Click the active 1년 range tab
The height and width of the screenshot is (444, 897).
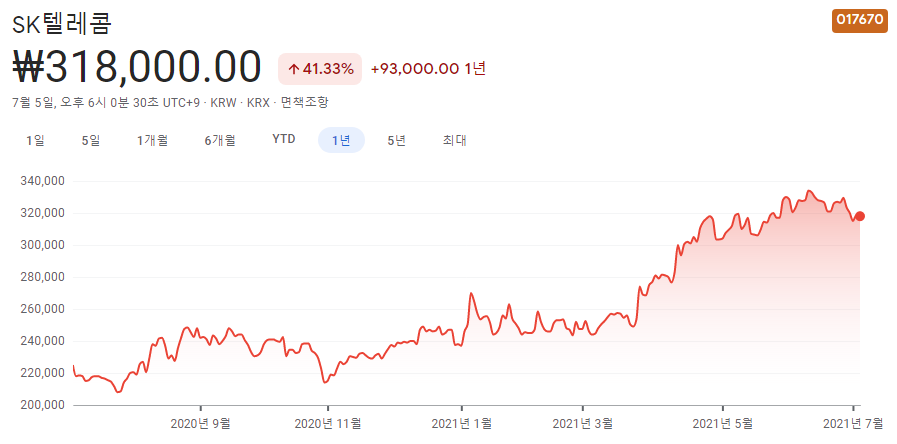tap(341, 140)
